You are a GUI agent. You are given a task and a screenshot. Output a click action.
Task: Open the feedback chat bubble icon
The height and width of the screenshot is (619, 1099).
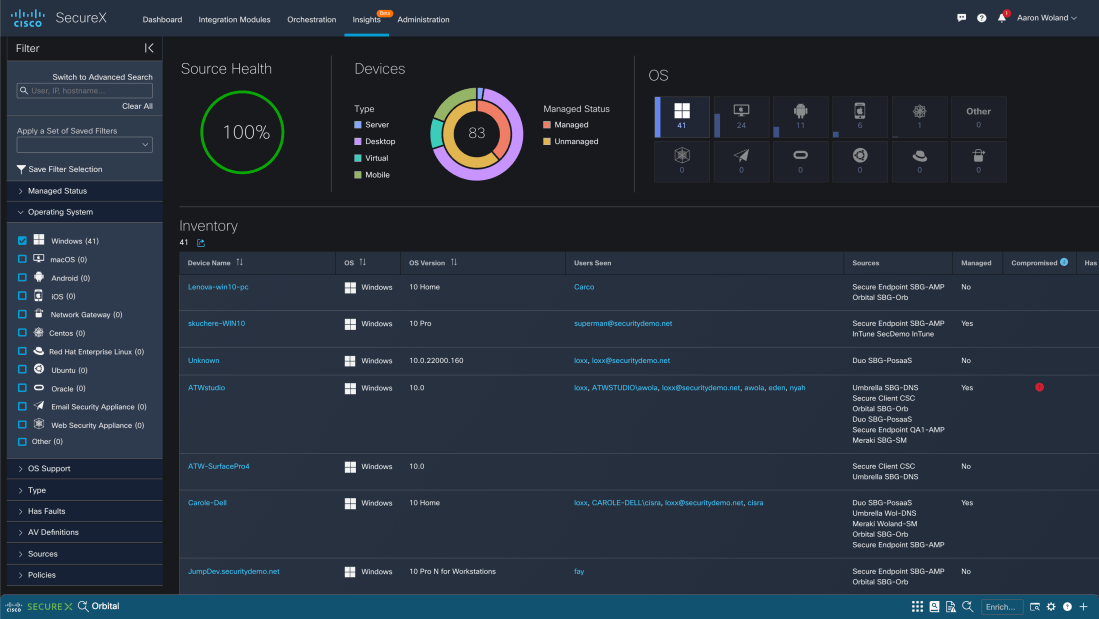coord(961,18)
